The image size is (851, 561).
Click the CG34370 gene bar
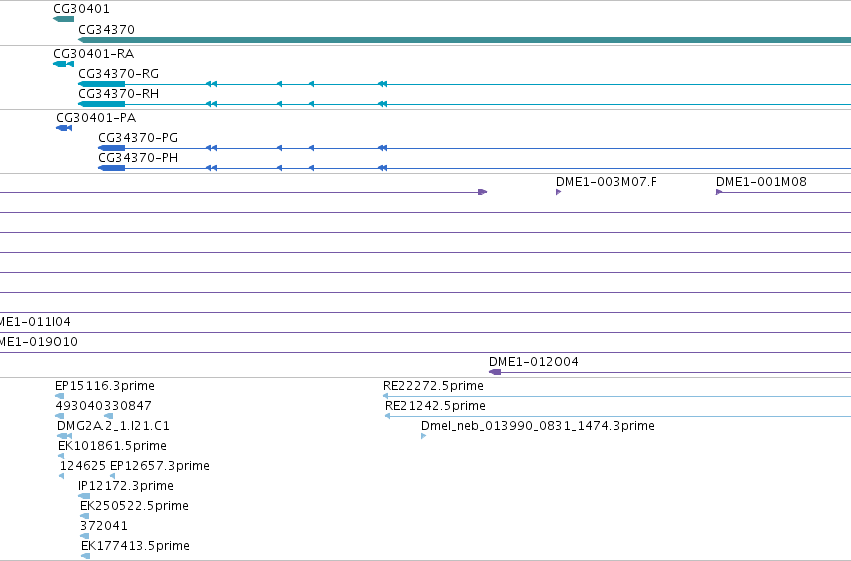coord(465,40)
